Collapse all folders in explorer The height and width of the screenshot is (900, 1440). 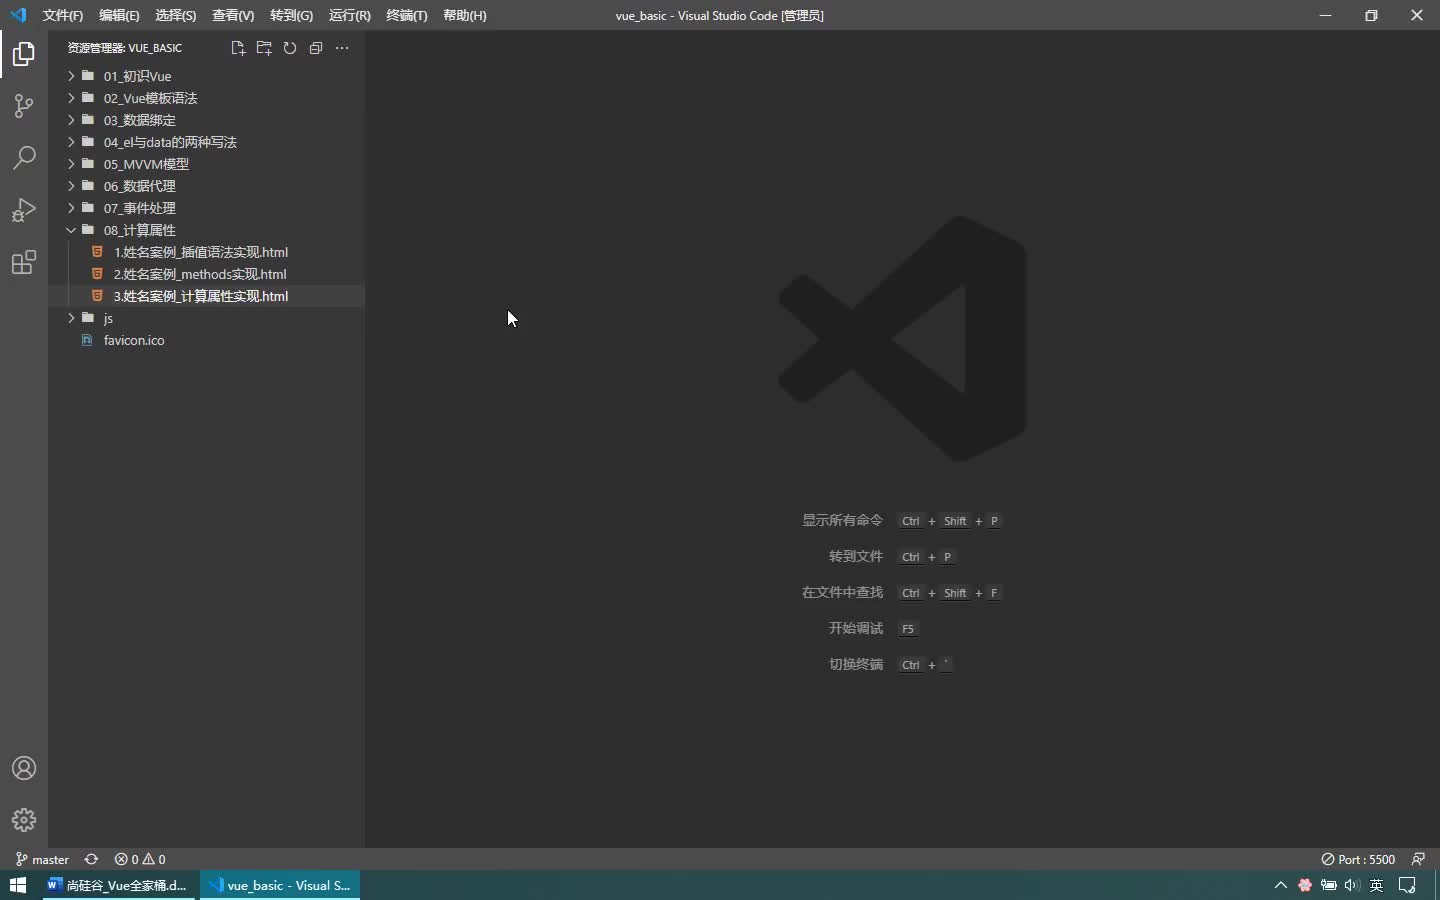[x=316, y=48]
